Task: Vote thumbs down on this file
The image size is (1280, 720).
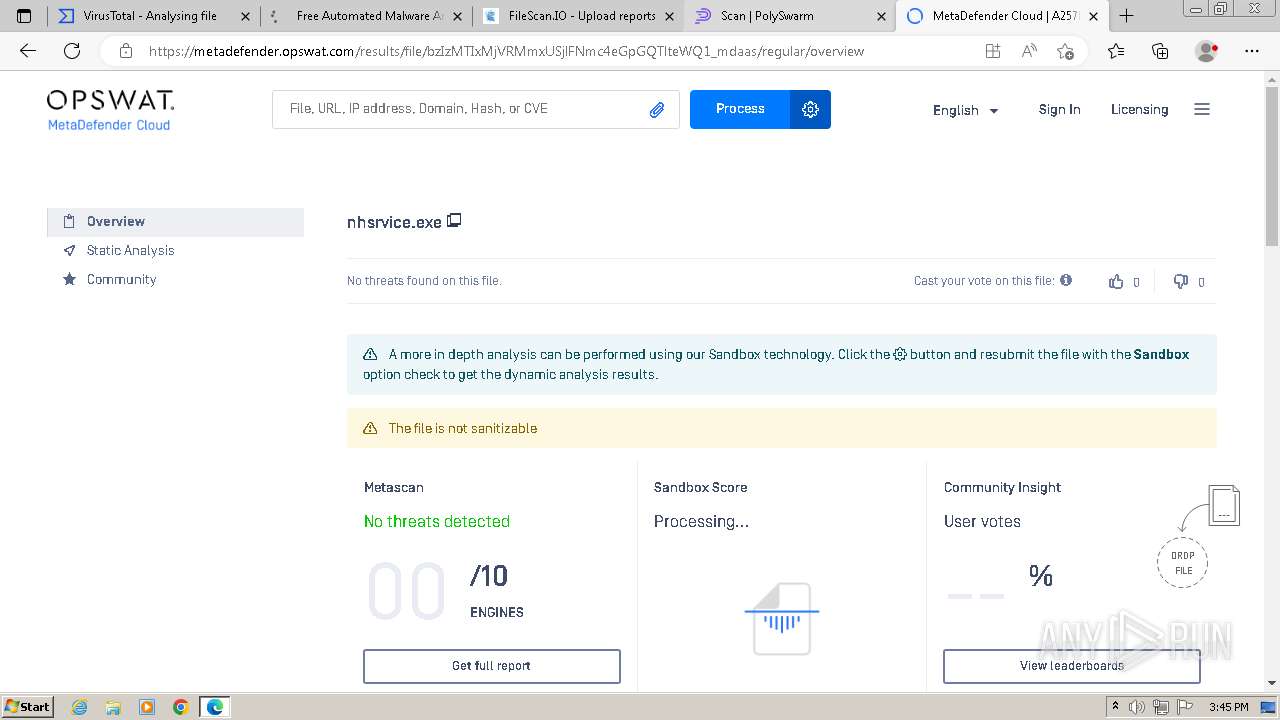Action: pos(1181,282)
